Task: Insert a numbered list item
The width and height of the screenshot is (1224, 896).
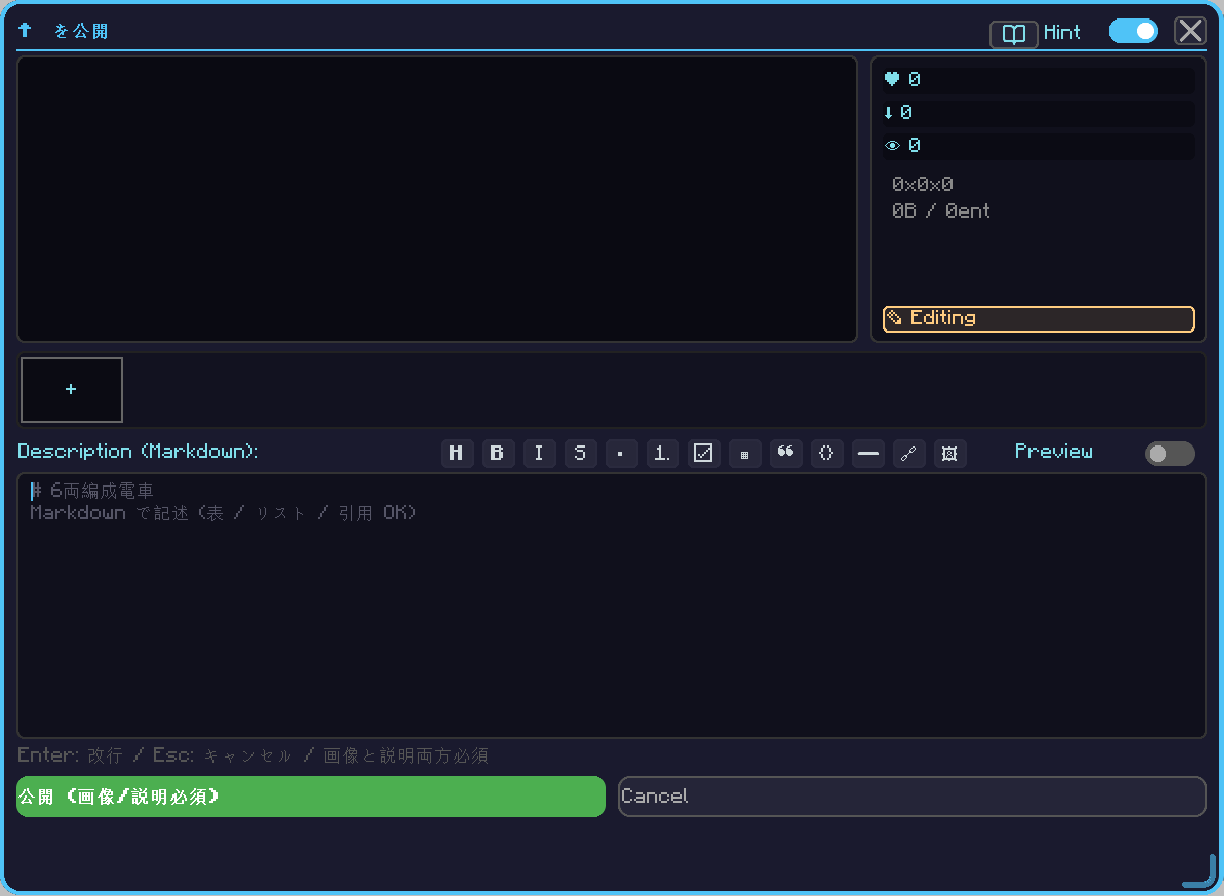Action: point(662,453)
